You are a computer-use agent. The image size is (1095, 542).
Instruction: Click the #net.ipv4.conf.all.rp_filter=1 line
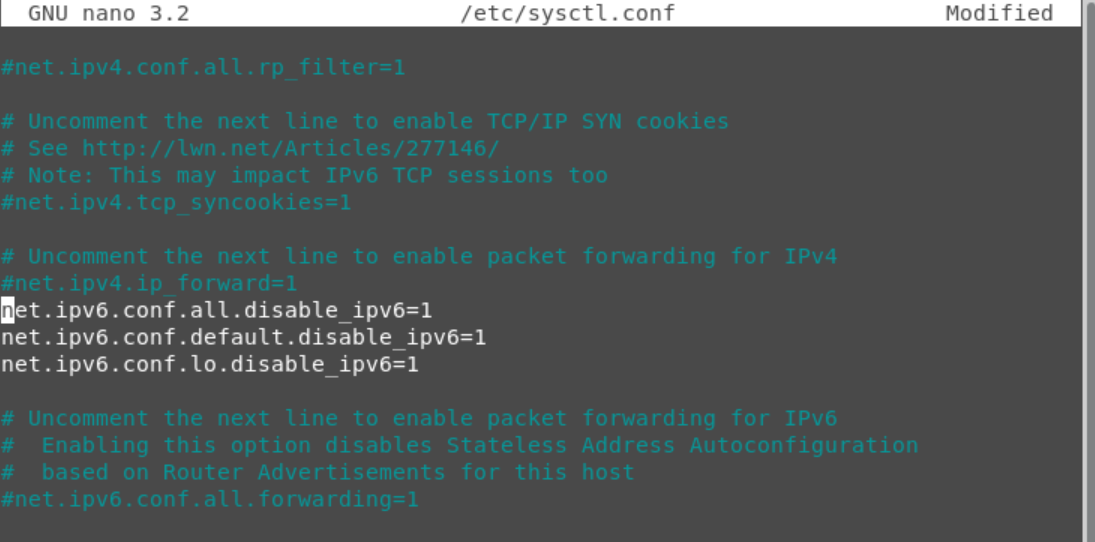tap(203, 68)
